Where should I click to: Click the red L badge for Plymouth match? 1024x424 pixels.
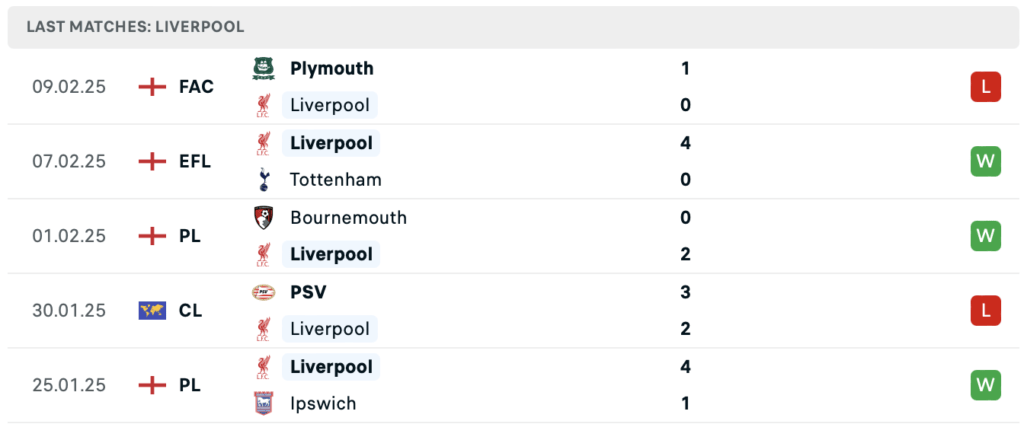pos(985,87)
